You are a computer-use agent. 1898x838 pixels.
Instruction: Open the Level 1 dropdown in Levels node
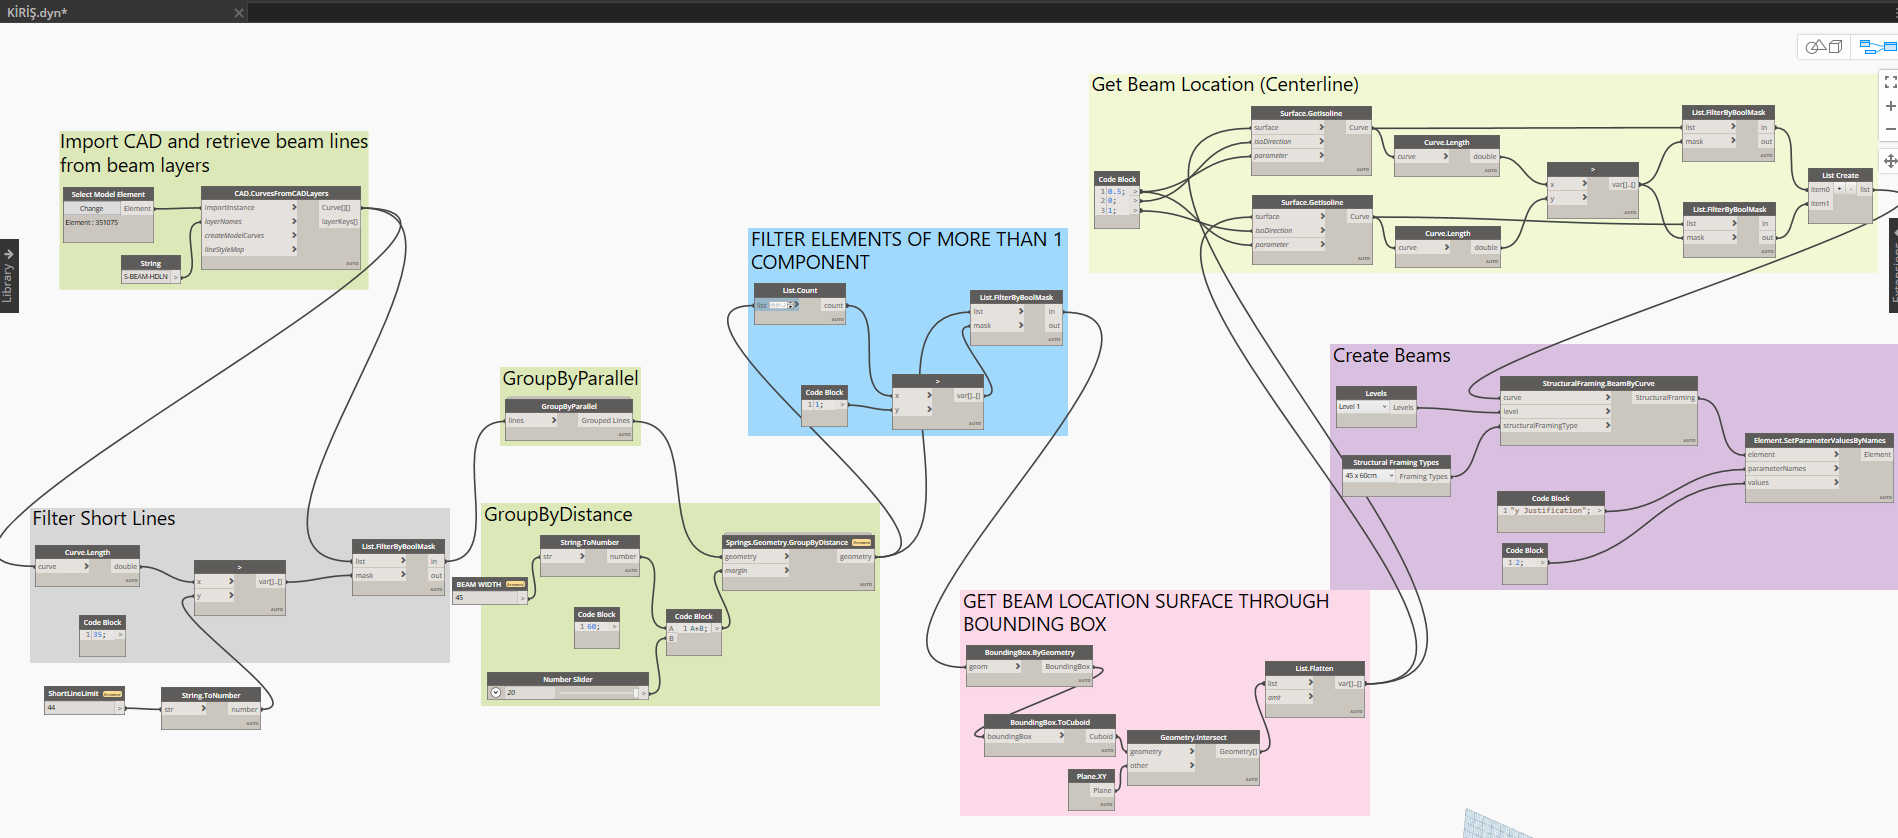pyautogui.click(x=1363, y=407)
